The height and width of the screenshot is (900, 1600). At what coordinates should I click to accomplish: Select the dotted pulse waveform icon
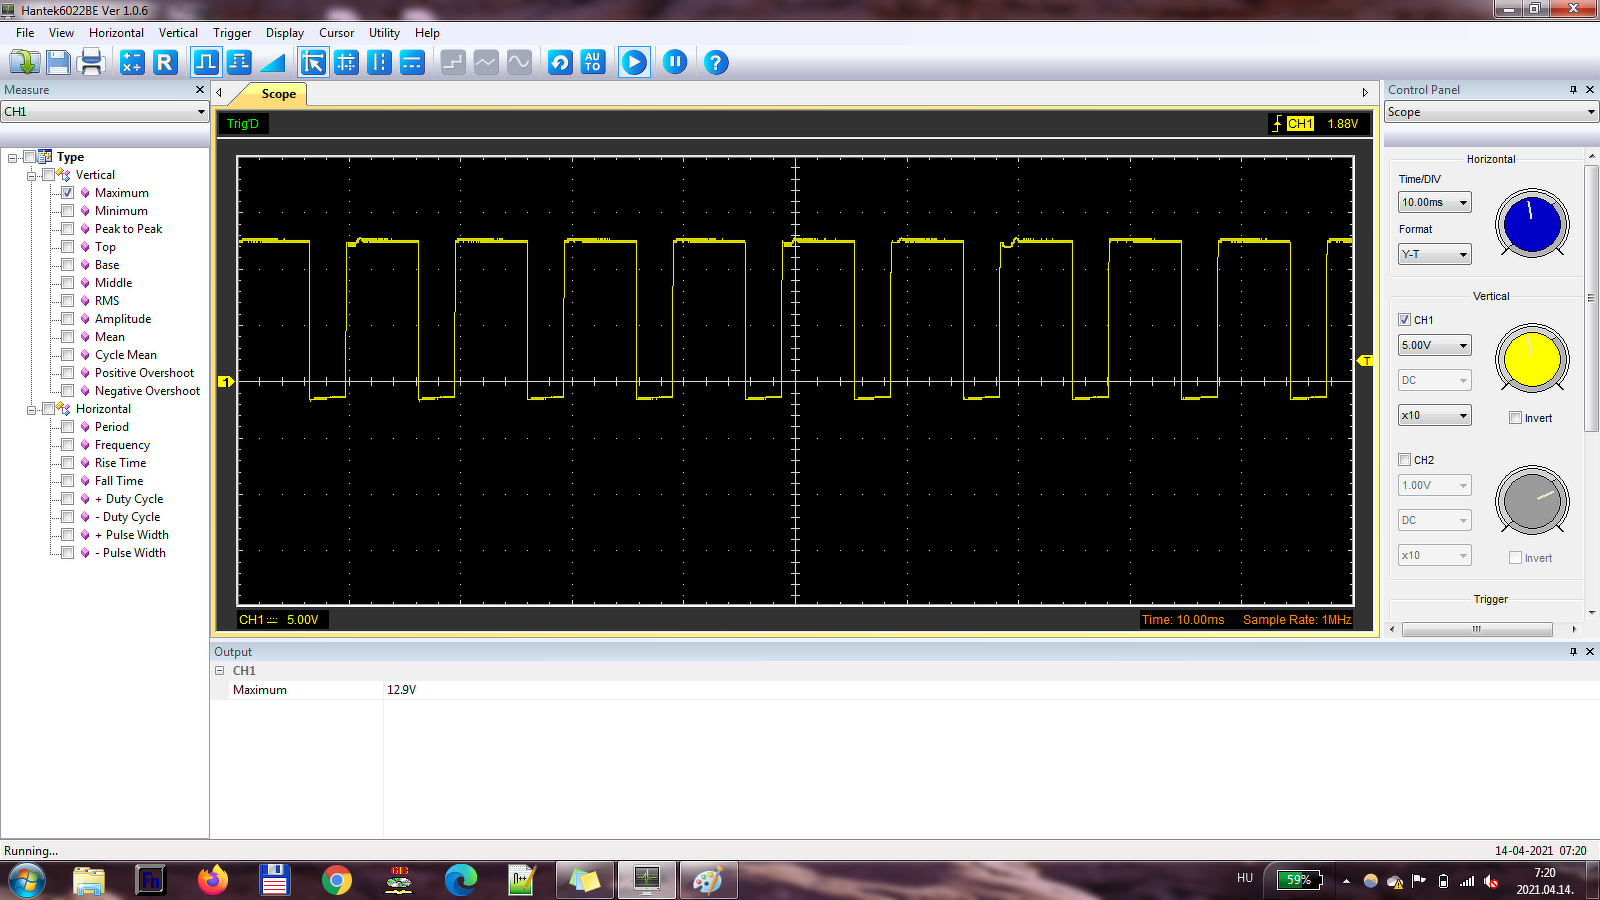pos(239,62)
